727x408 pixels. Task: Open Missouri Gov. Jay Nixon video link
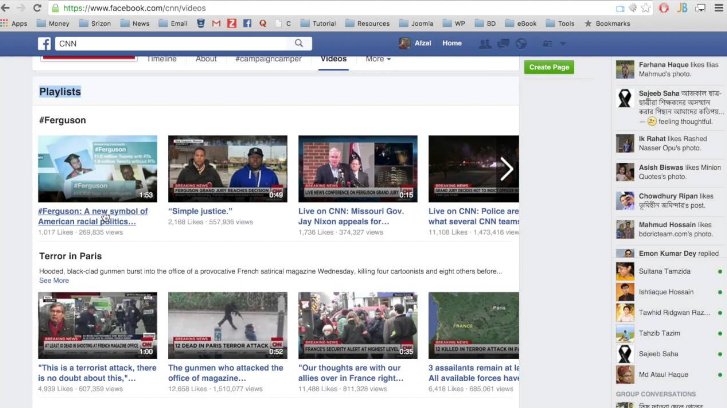coord(351,216)
